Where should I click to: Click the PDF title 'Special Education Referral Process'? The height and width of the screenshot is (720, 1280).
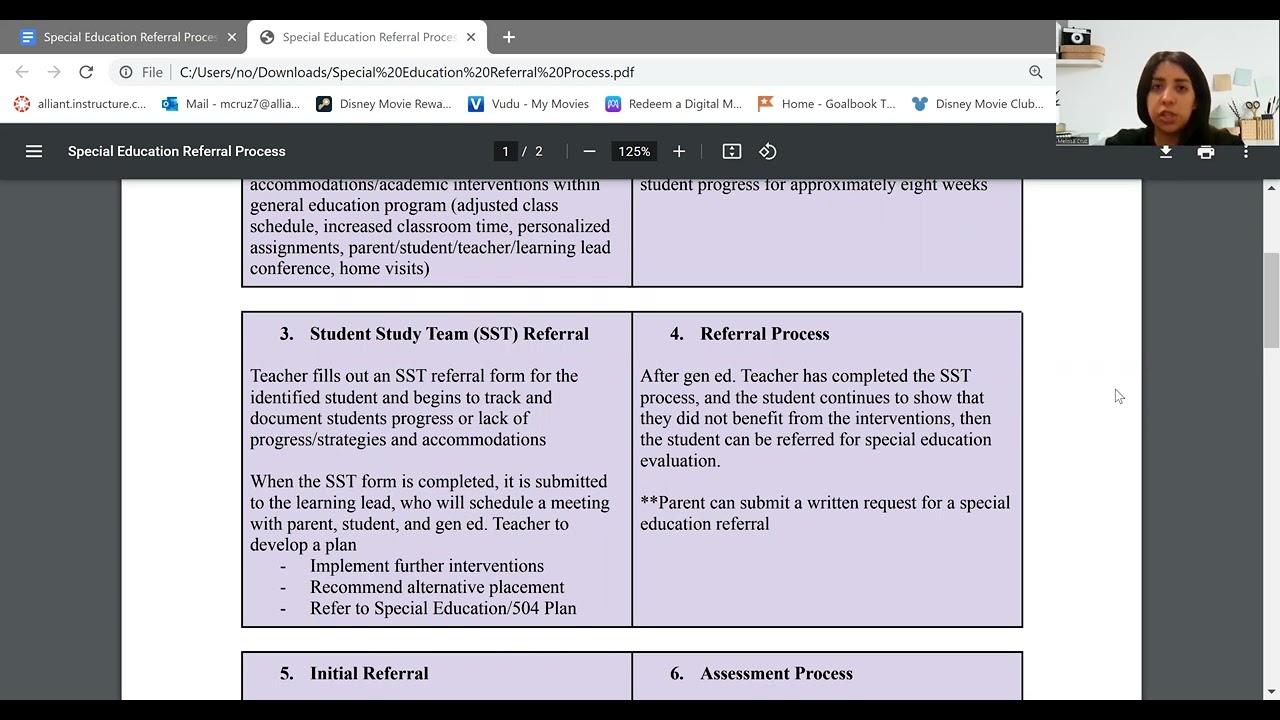(177, 151)
